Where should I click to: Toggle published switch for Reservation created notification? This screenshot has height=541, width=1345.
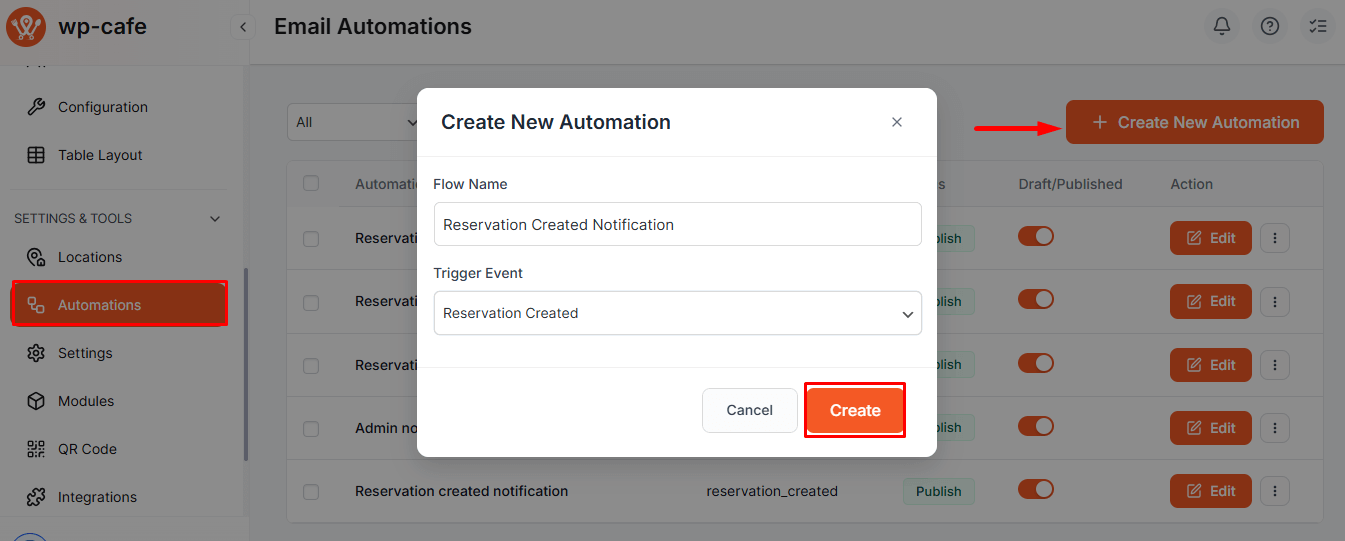(1036, 490)
